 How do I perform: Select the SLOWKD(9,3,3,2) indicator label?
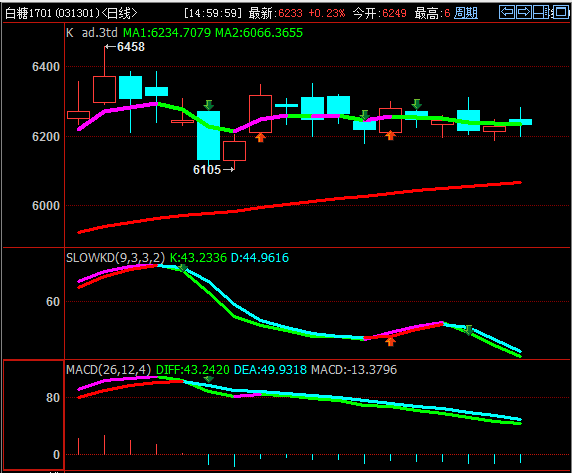(x=115, y=258)
